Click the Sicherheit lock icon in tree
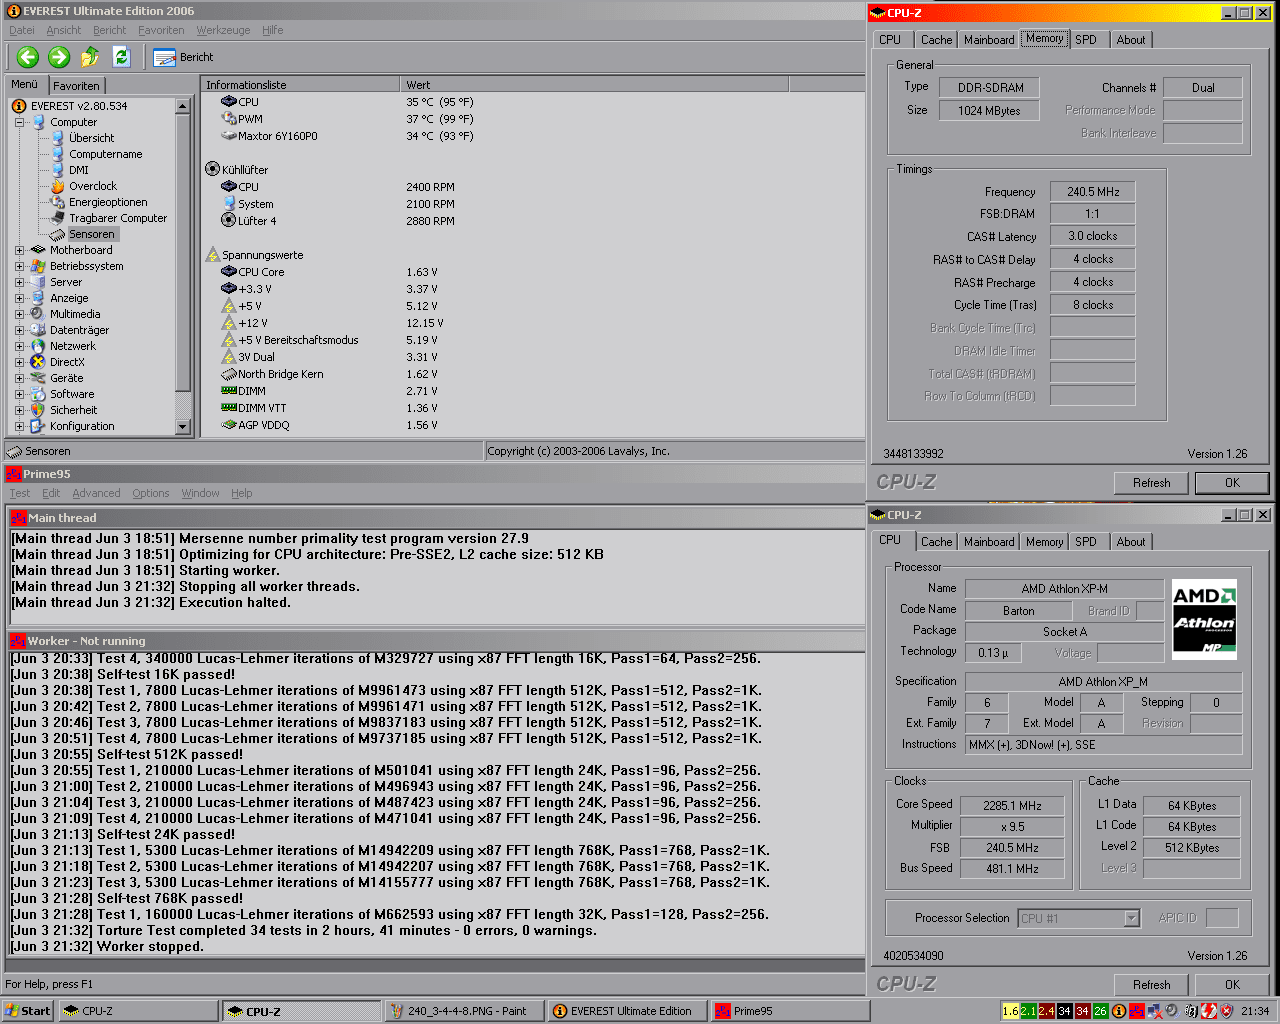This screenshot has height=1024, width=1280. tap(38, 410)
